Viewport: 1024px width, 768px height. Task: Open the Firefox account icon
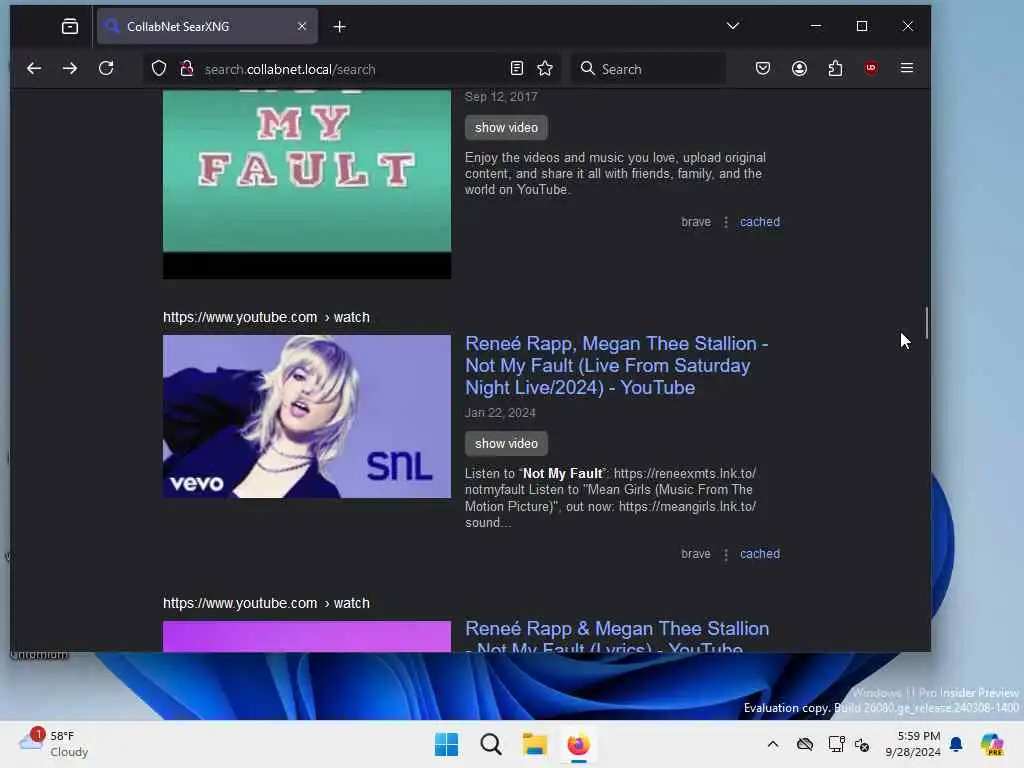click(x=799, y=69)
